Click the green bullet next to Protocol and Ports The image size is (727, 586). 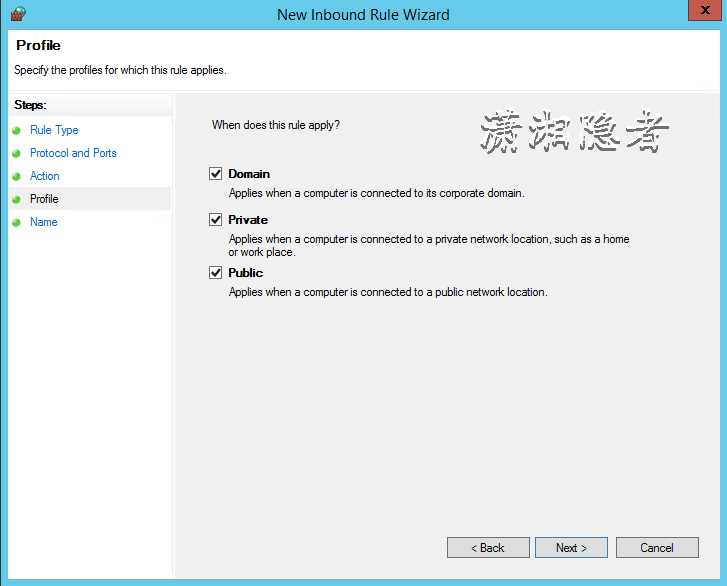(x=16, y=153)
